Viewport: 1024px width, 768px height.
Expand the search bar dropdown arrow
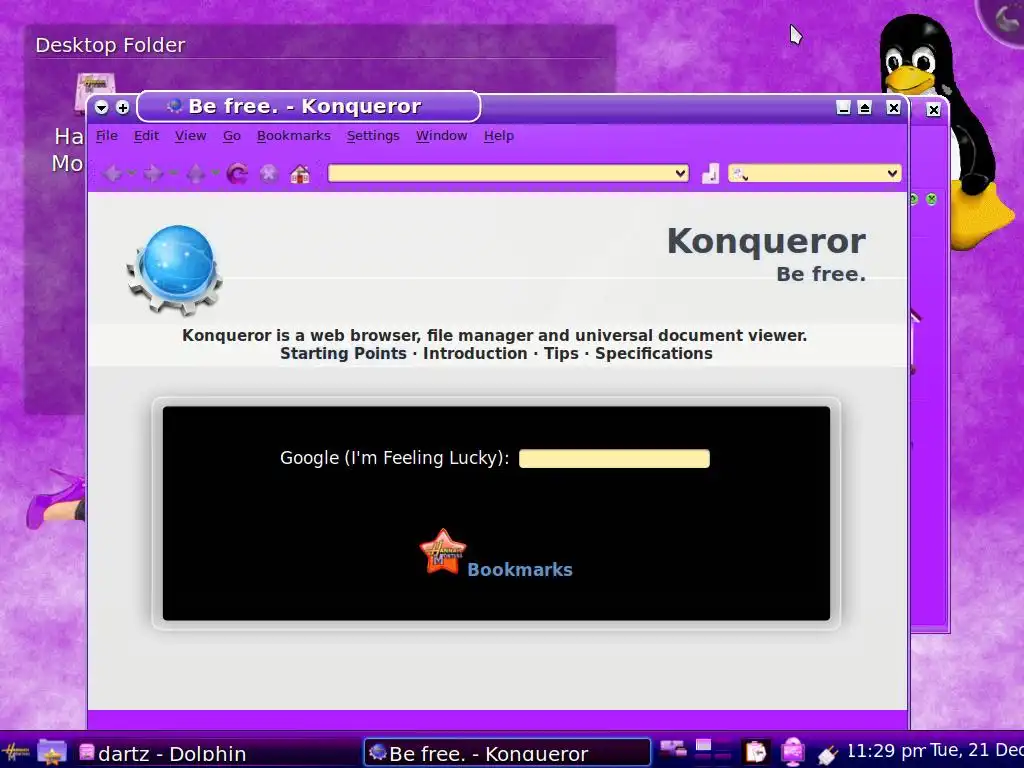click(x=892, y=173)
